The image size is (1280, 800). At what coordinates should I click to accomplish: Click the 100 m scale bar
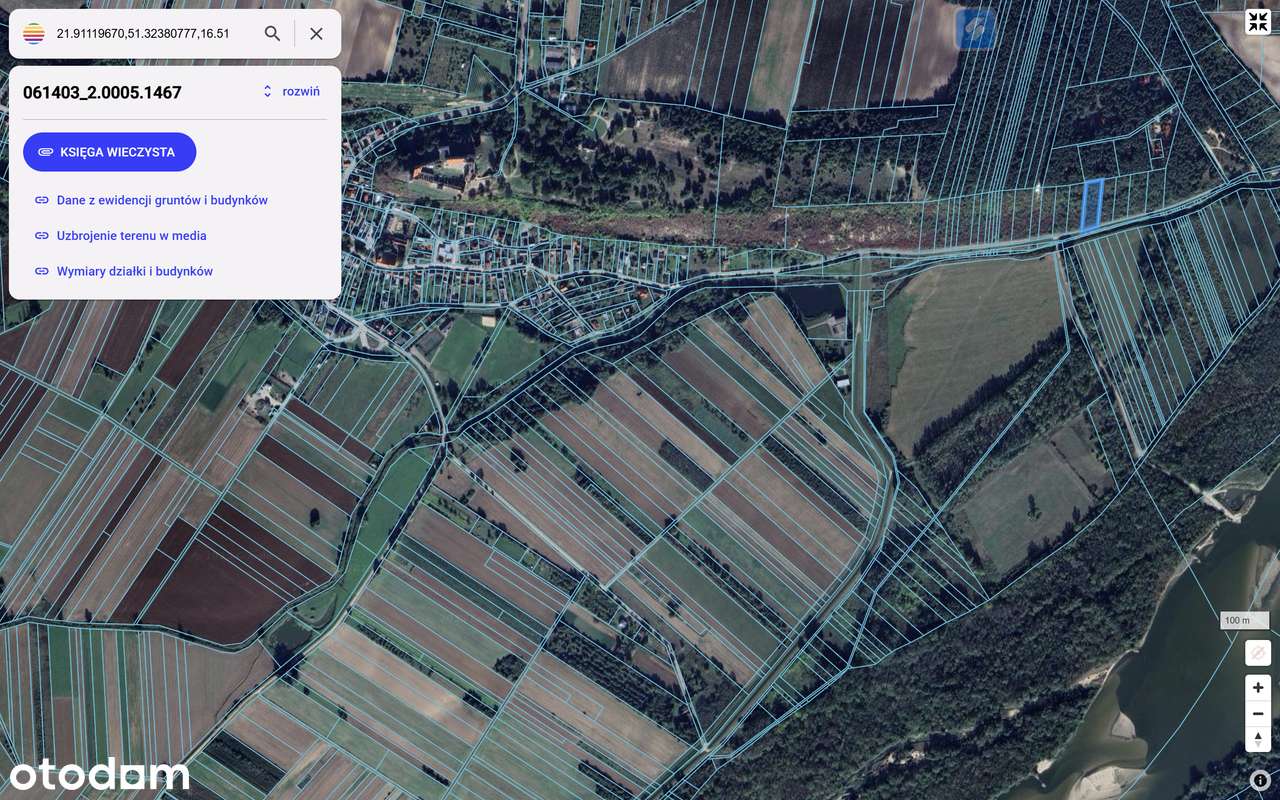(1243, 620)
